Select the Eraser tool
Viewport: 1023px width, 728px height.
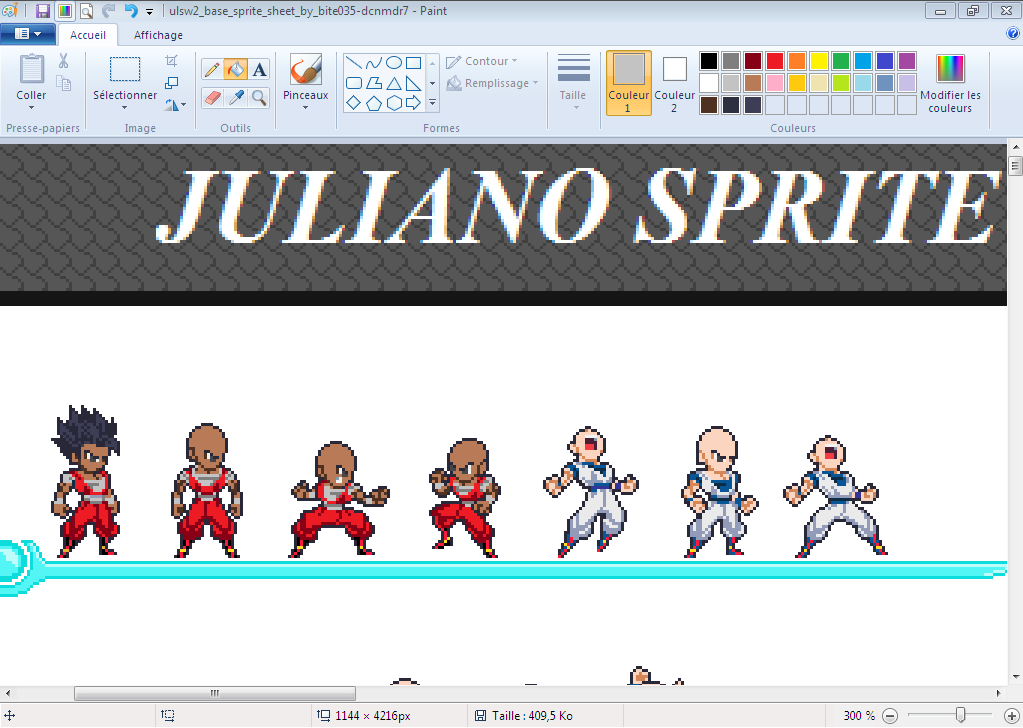(211, 97)
